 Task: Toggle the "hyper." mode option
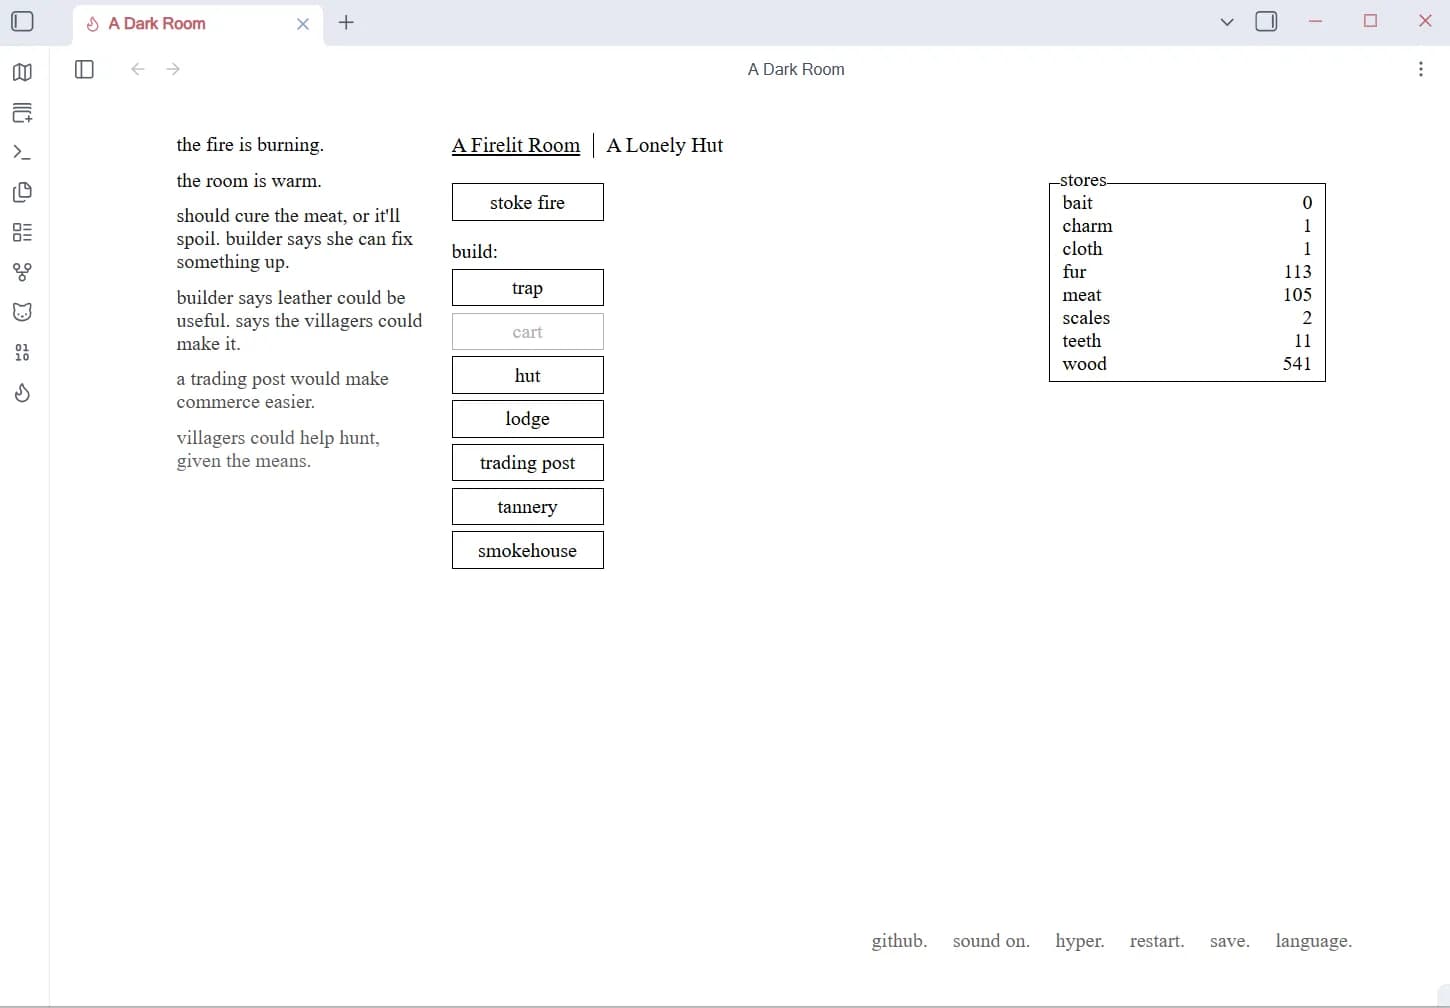[x=1080, y=941]
